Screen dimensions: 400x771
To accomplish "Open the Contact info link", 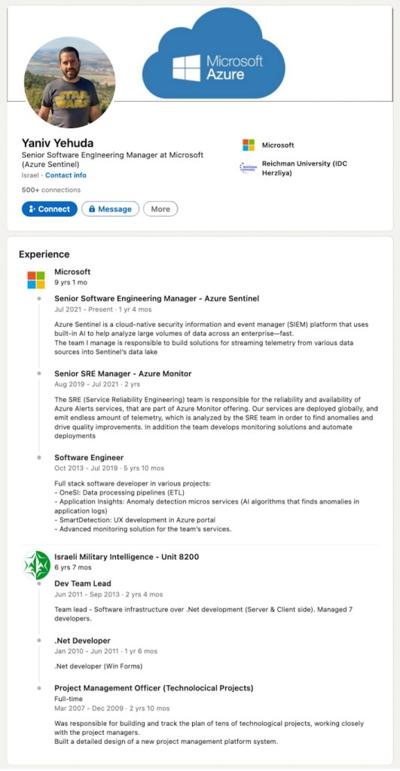I will coord(66,175).
